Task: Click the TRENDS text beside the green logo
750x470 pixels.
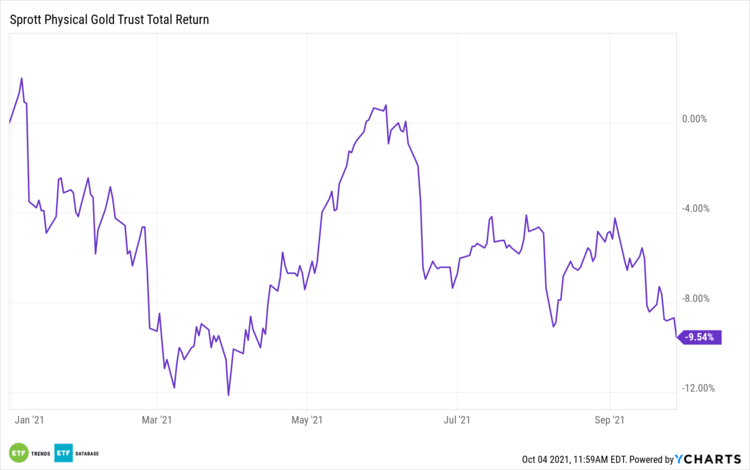Action: pos(40,452)
